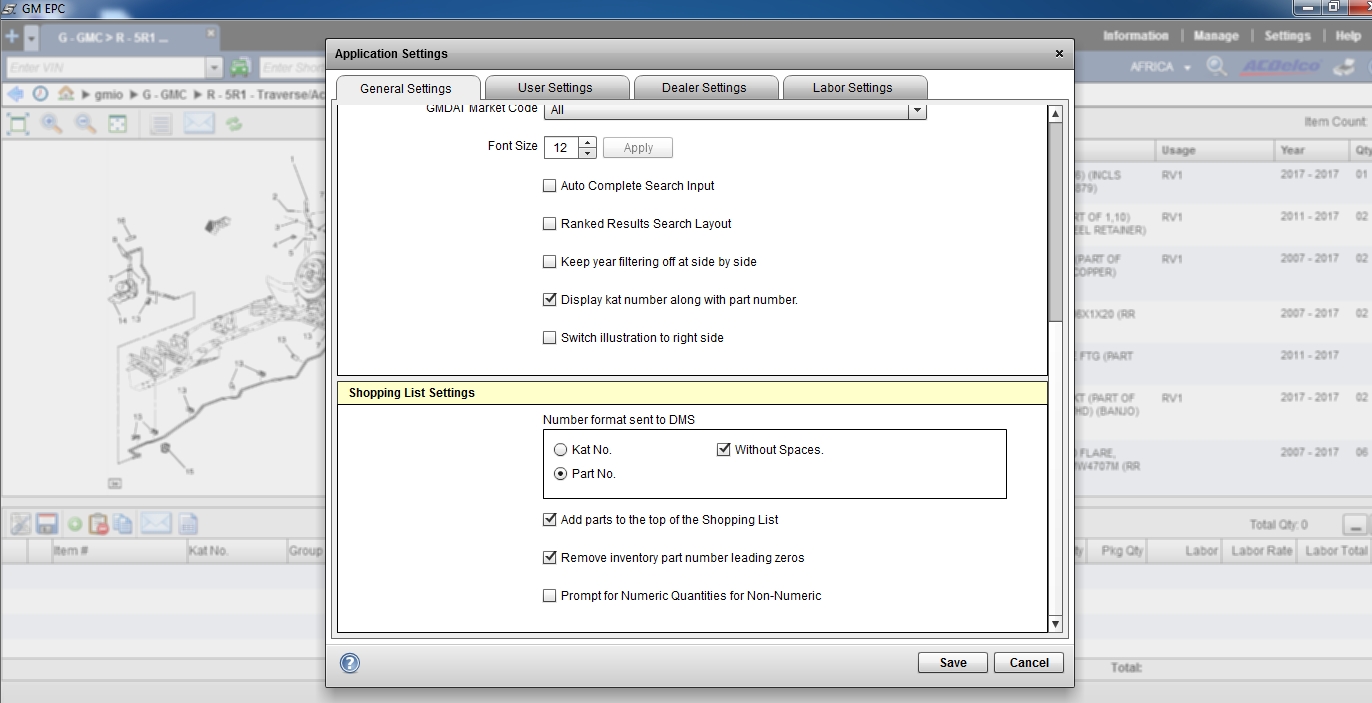Switch to the User Settings tab
The height and width of the screenshot is (703, 1372).
point(555,88)
